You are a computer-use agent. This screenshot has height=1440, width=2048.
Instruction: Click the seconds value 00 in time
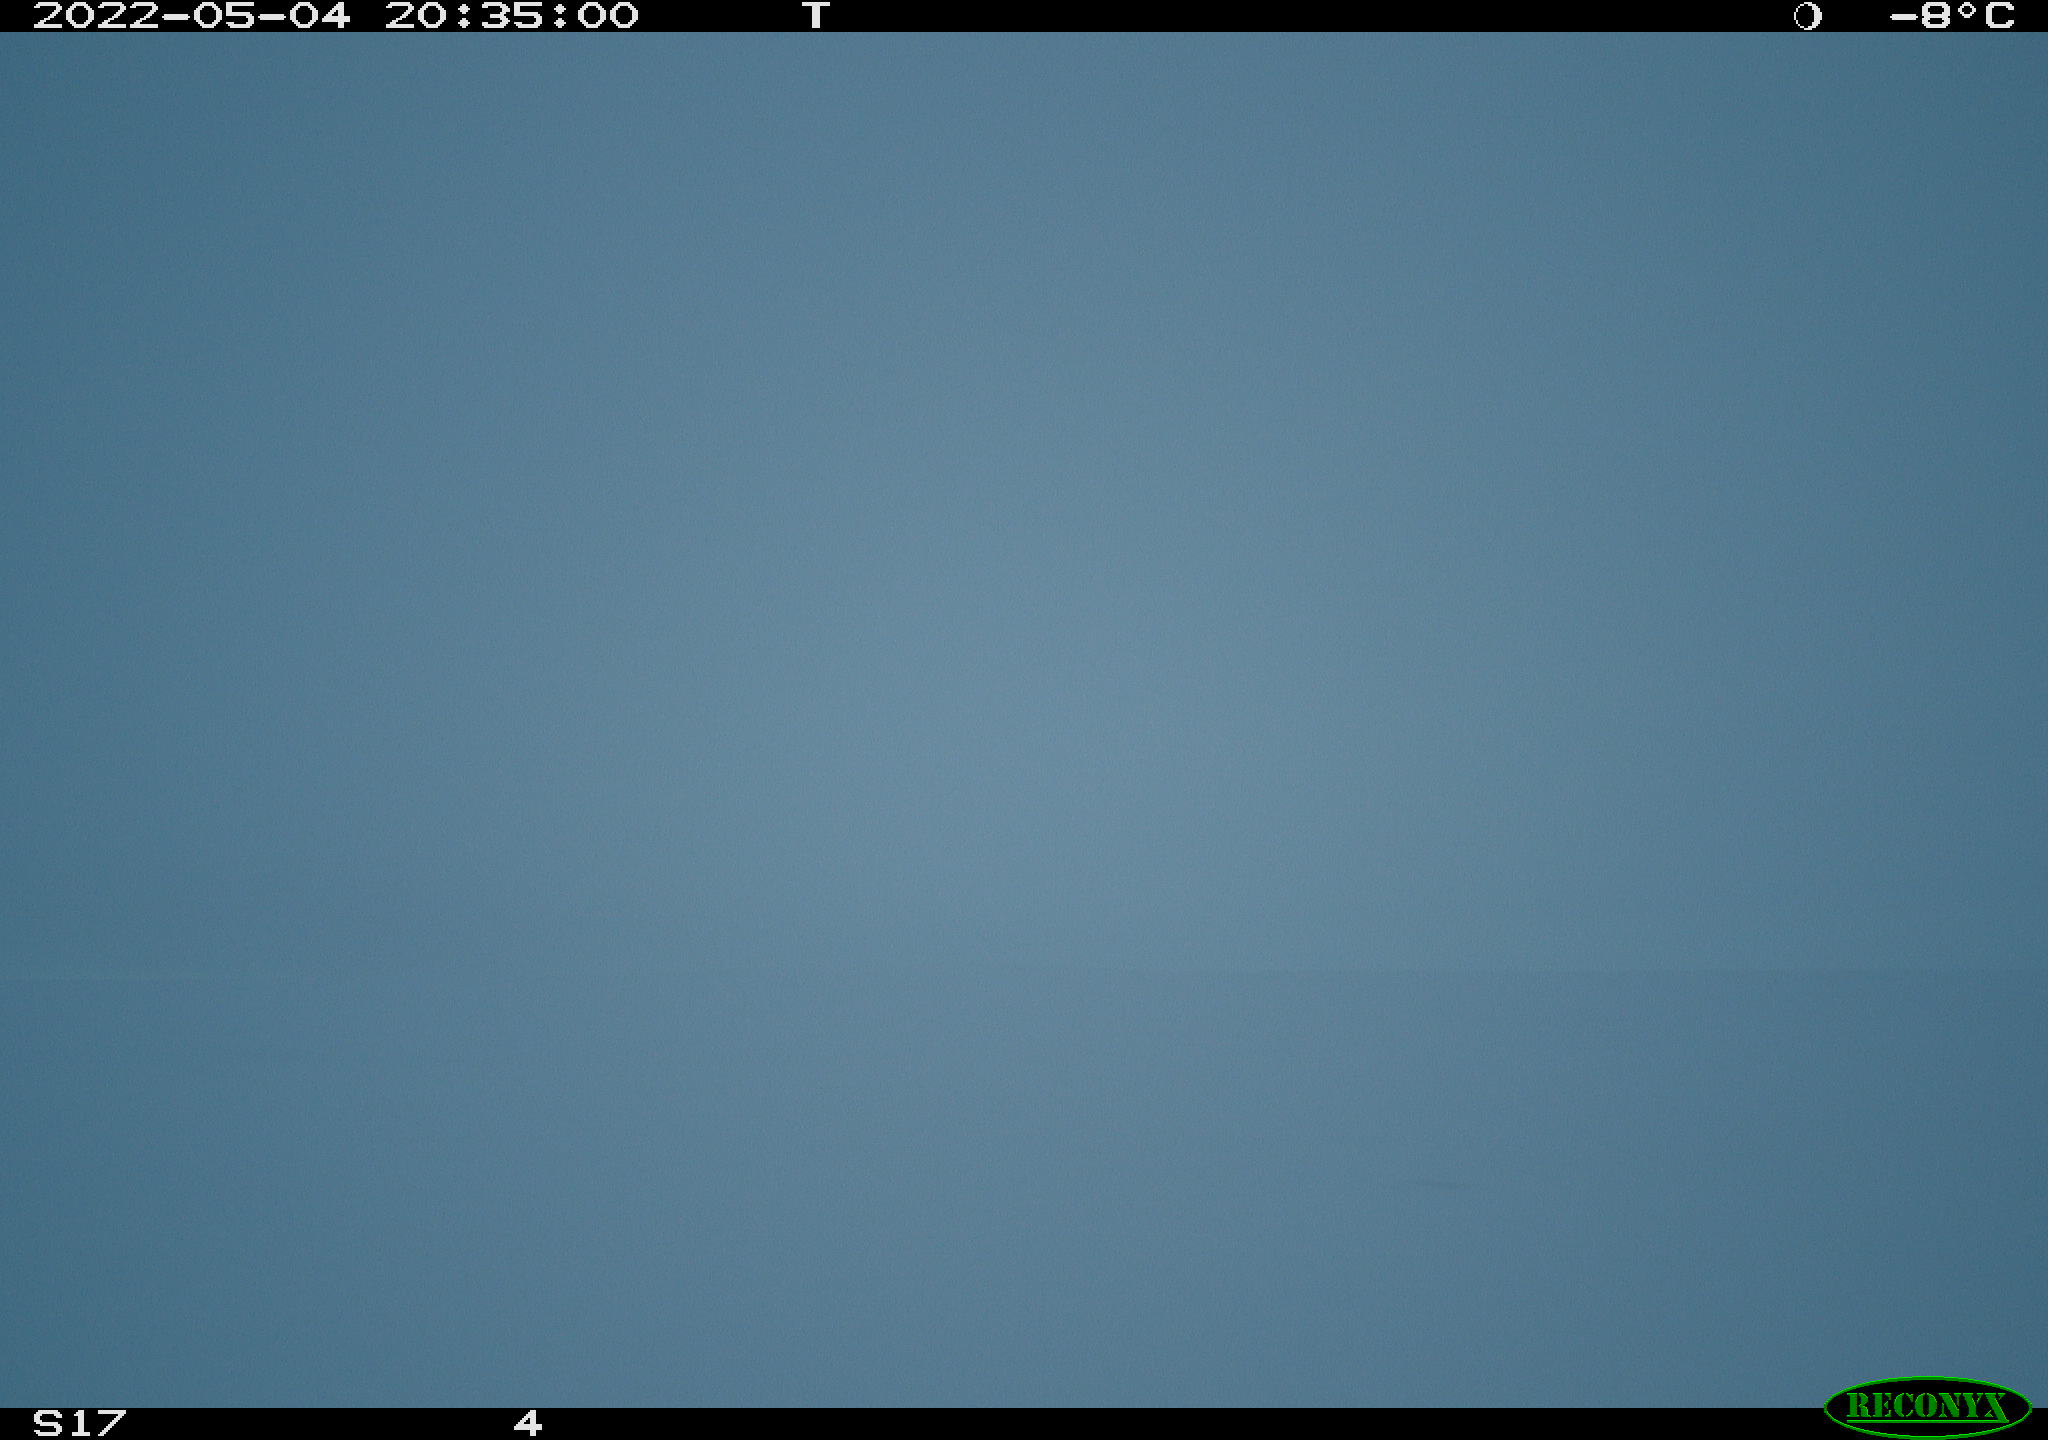point(608,16)
